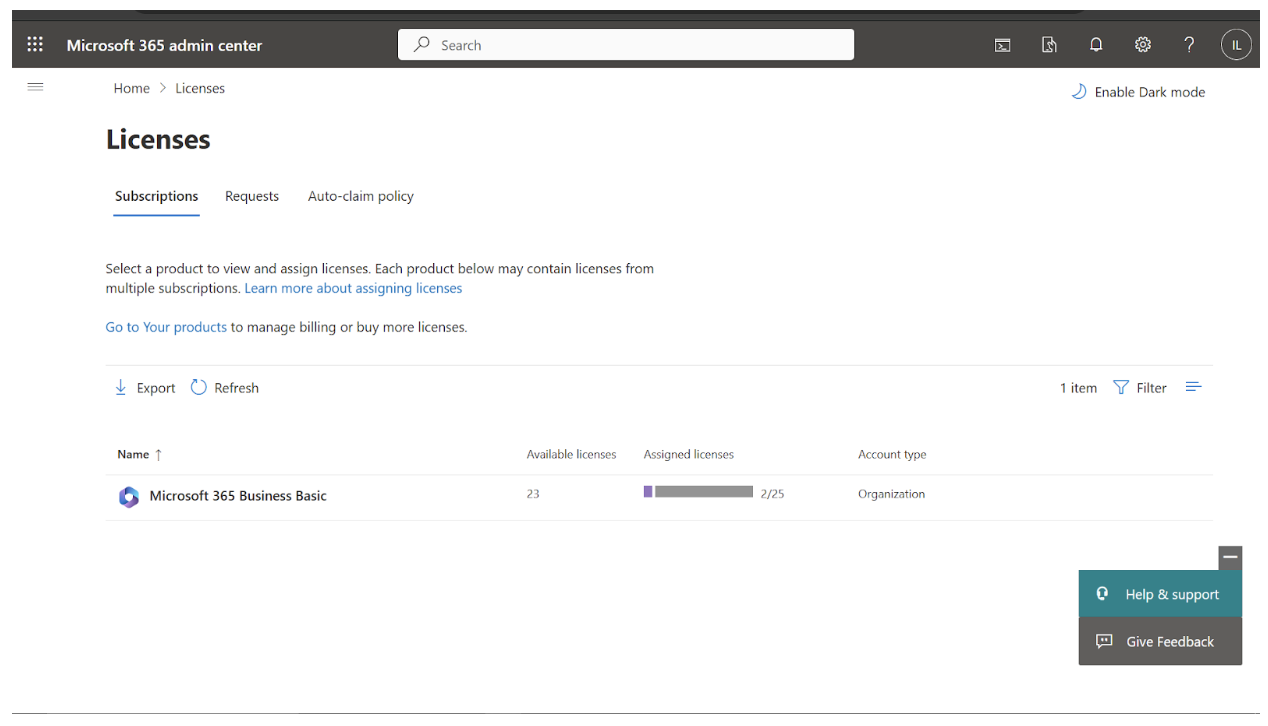Screen dimensions: 1268x726
Task: Click the Export download arrow icon
Action: [x=120, y=387]
